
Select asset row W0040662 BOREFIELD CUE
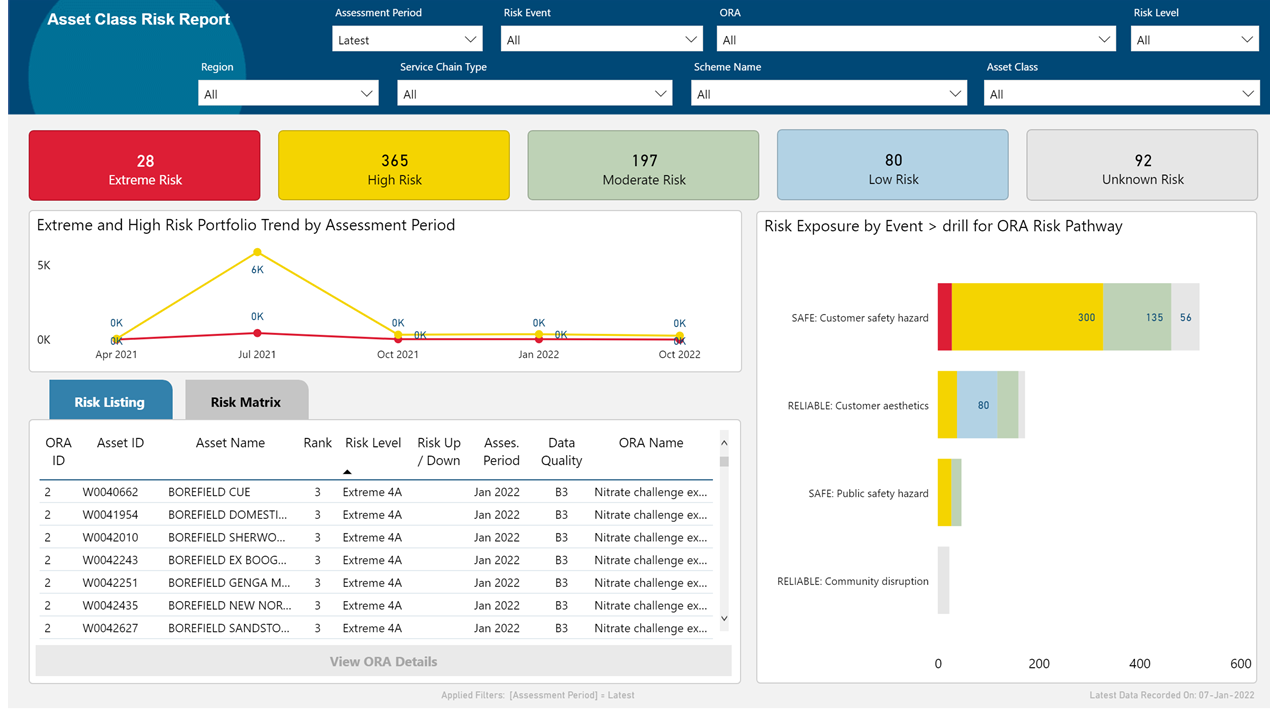click(x=300, y=491)
